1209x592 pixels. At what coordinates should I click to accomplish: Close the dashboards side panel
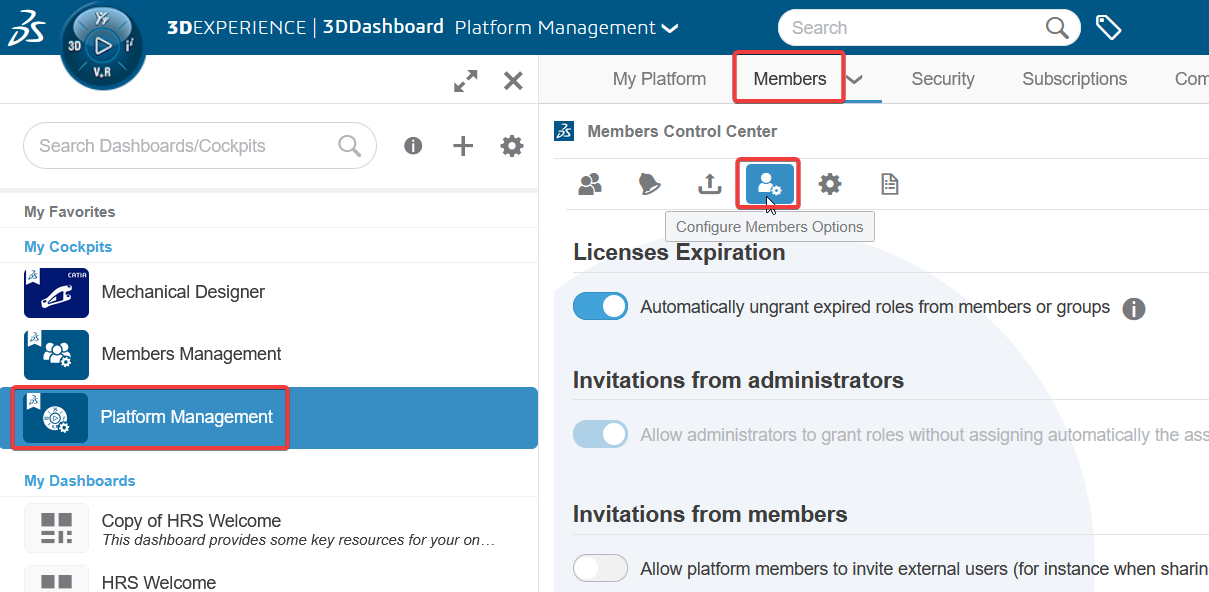(x=513, y=81)
